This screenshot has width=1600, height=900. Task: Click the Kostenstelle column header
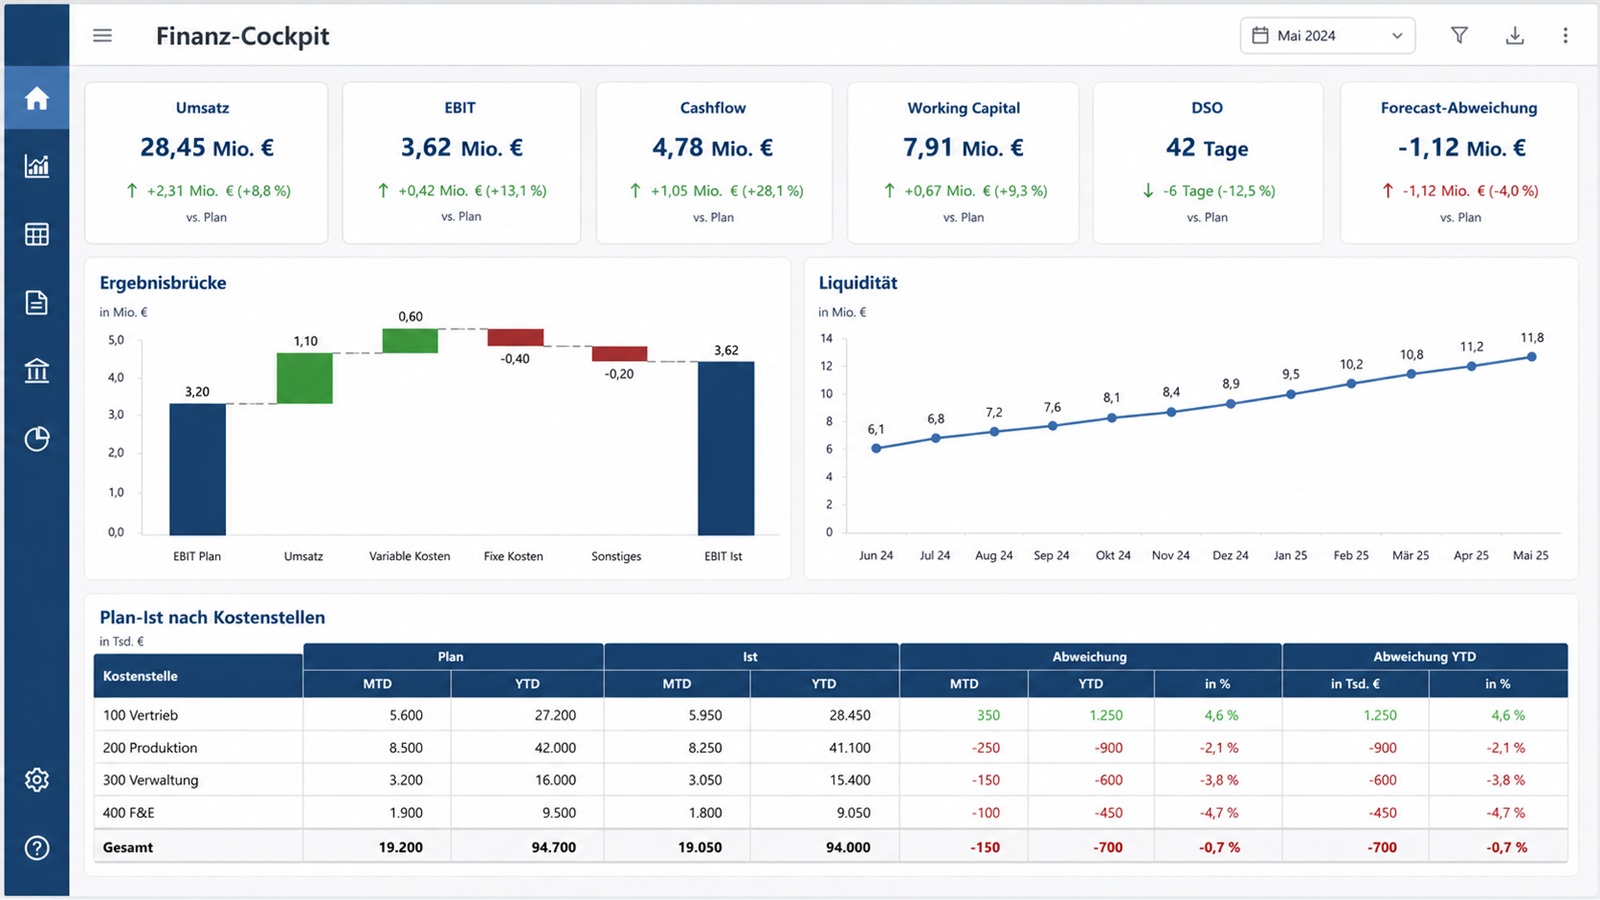198,676
